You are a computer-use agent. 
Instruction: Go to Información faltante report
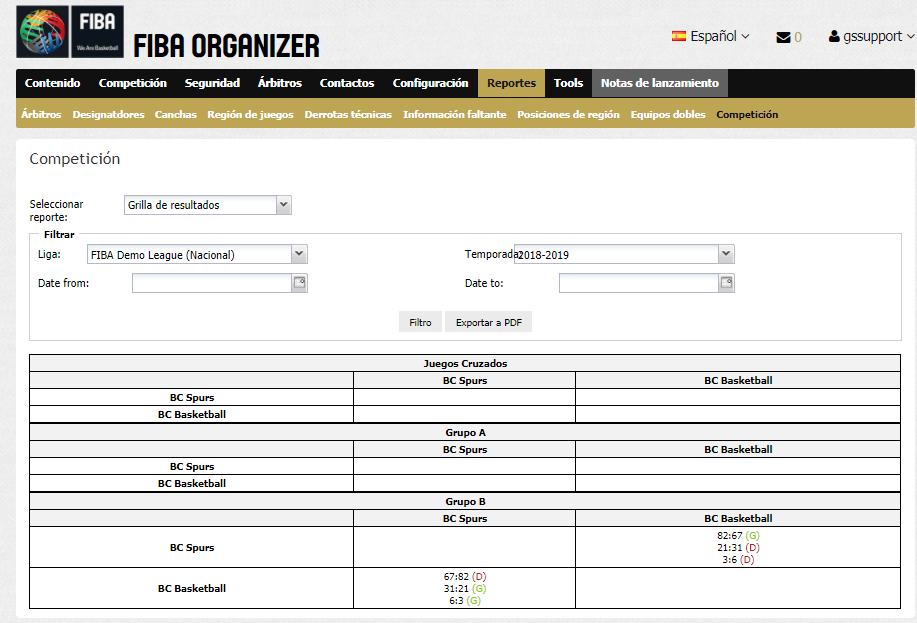454,115
